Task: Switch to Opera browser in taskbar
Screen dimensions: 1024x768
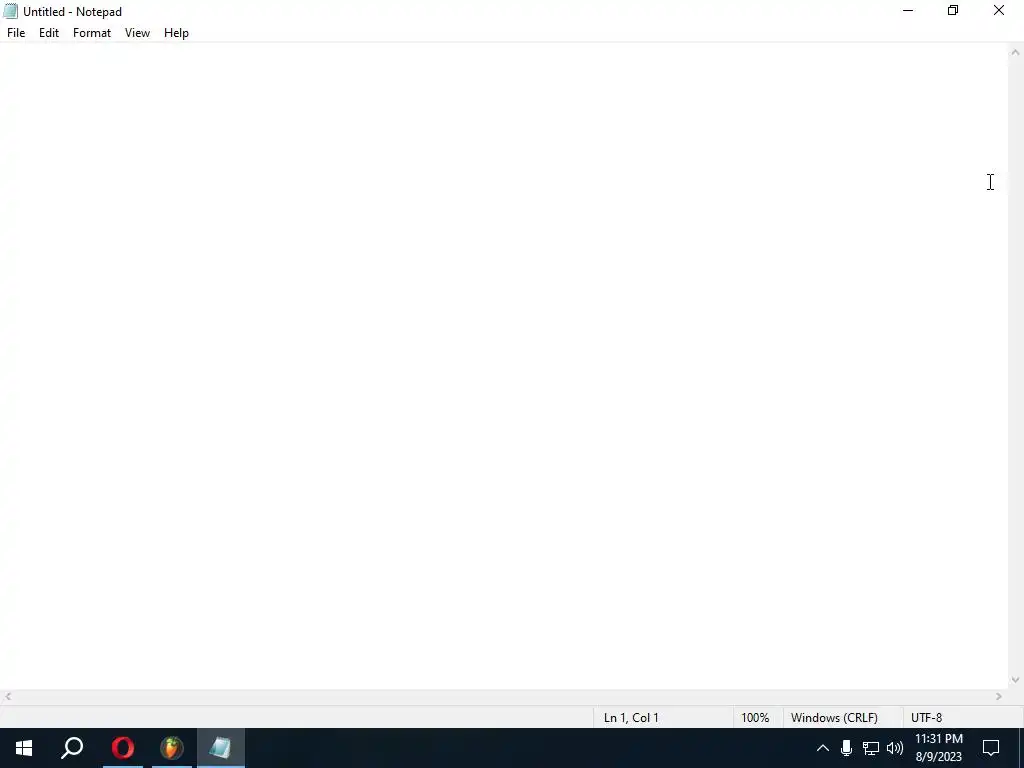Action: tap(122, 748)
